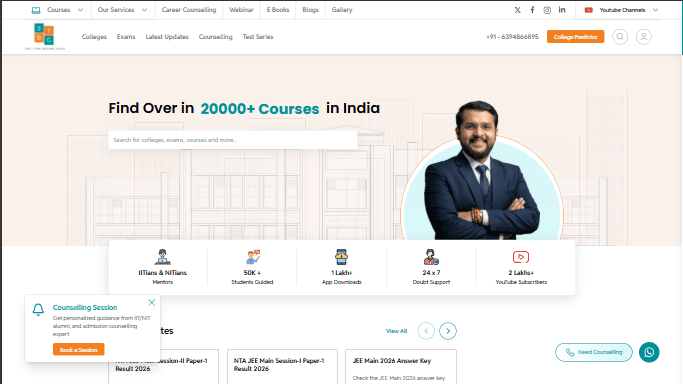683x384 pixels.
Task: Expand the Youtube Channels dropdown
Action: 655,10
